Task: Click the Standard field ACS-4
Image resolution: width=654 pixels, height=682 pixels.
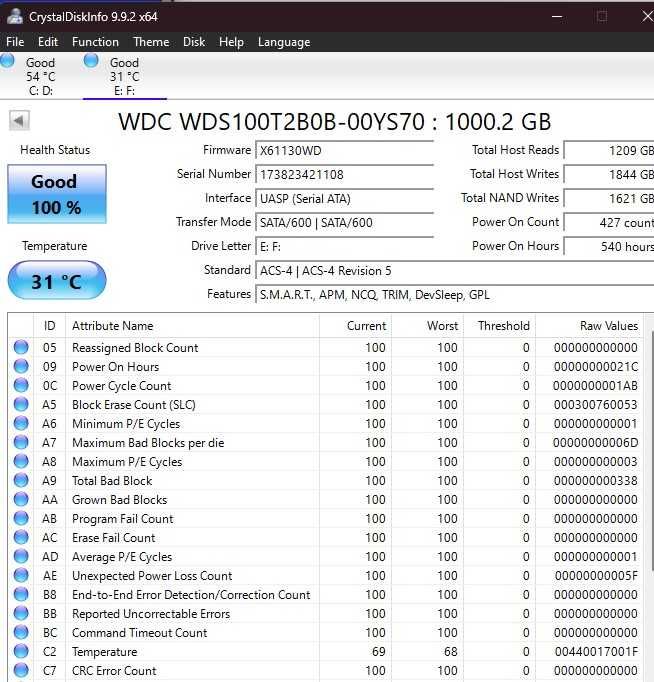Action: click(x=454, y=271)
